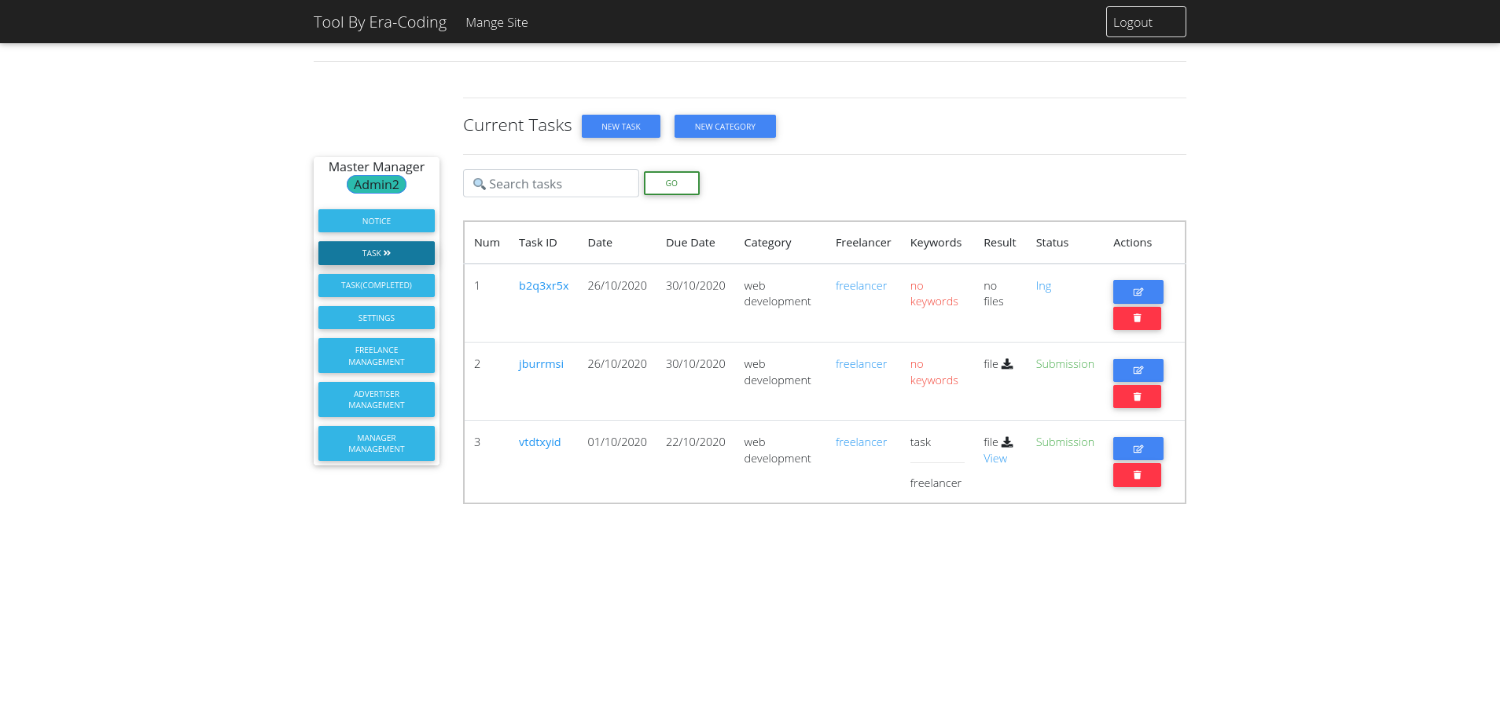Image resolution: width=1500 pixels, height=720 pixels.
Task: Open the View link for task vtdtxyid
Action: coord(995,459)
